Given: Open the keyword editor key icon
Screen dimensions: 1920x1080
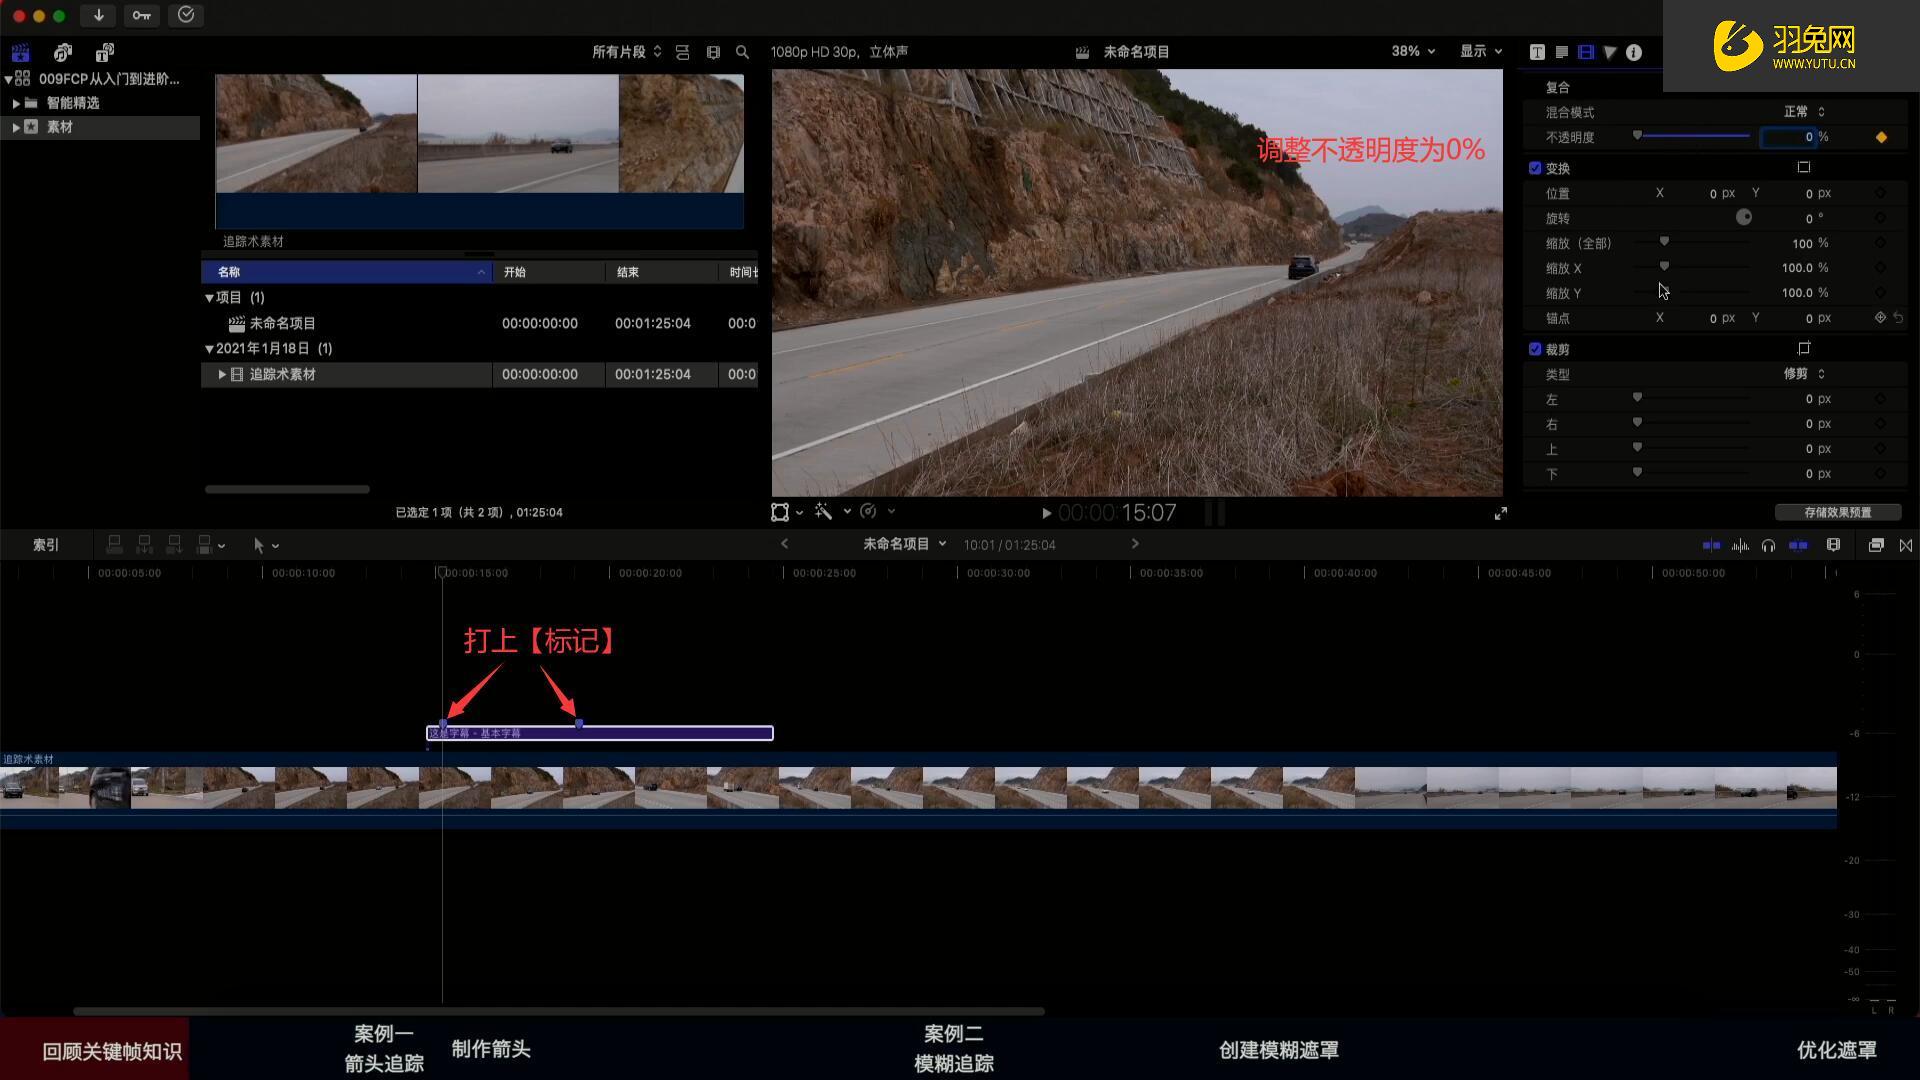Looking at the screenshot, I should 141,15.
